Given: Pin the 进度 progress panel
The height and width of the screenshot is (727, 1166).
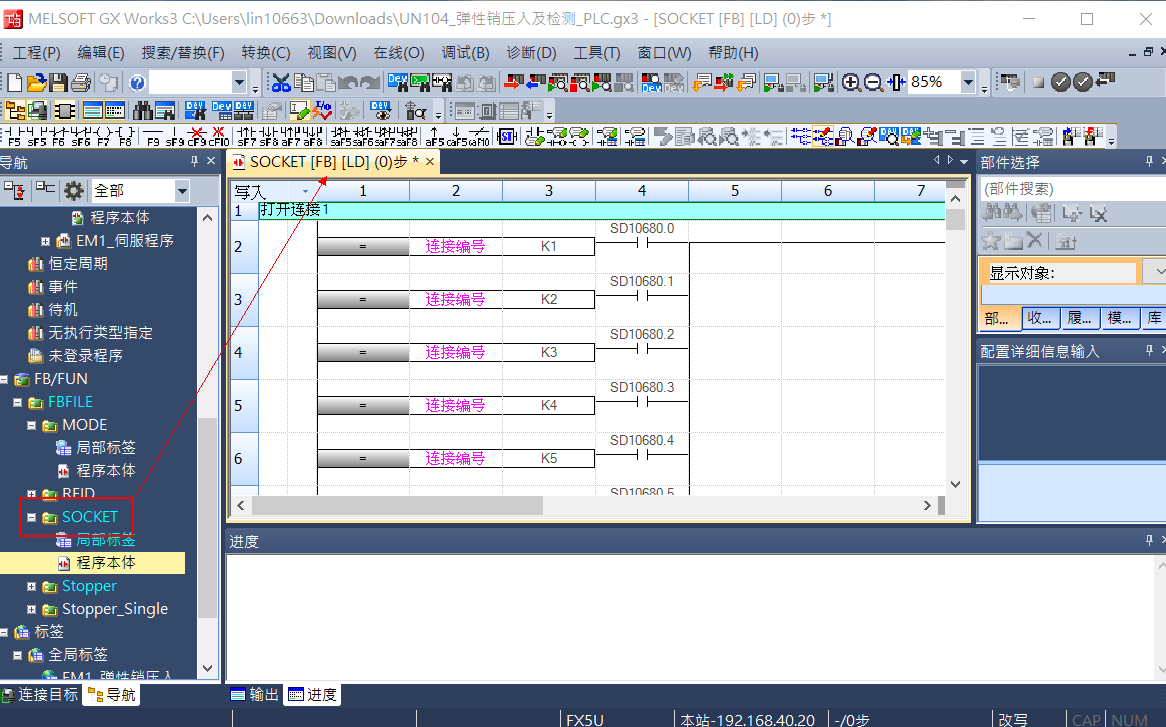Looking at the screenshot, I should coord(1150,540).
